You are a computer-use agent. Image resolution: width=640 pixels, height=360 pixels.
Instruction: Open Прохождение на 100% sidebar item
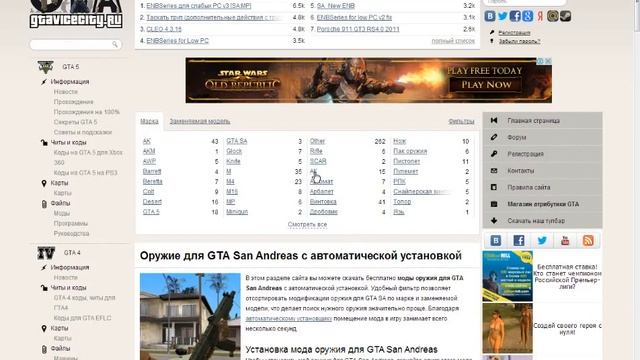click(87, 112)
